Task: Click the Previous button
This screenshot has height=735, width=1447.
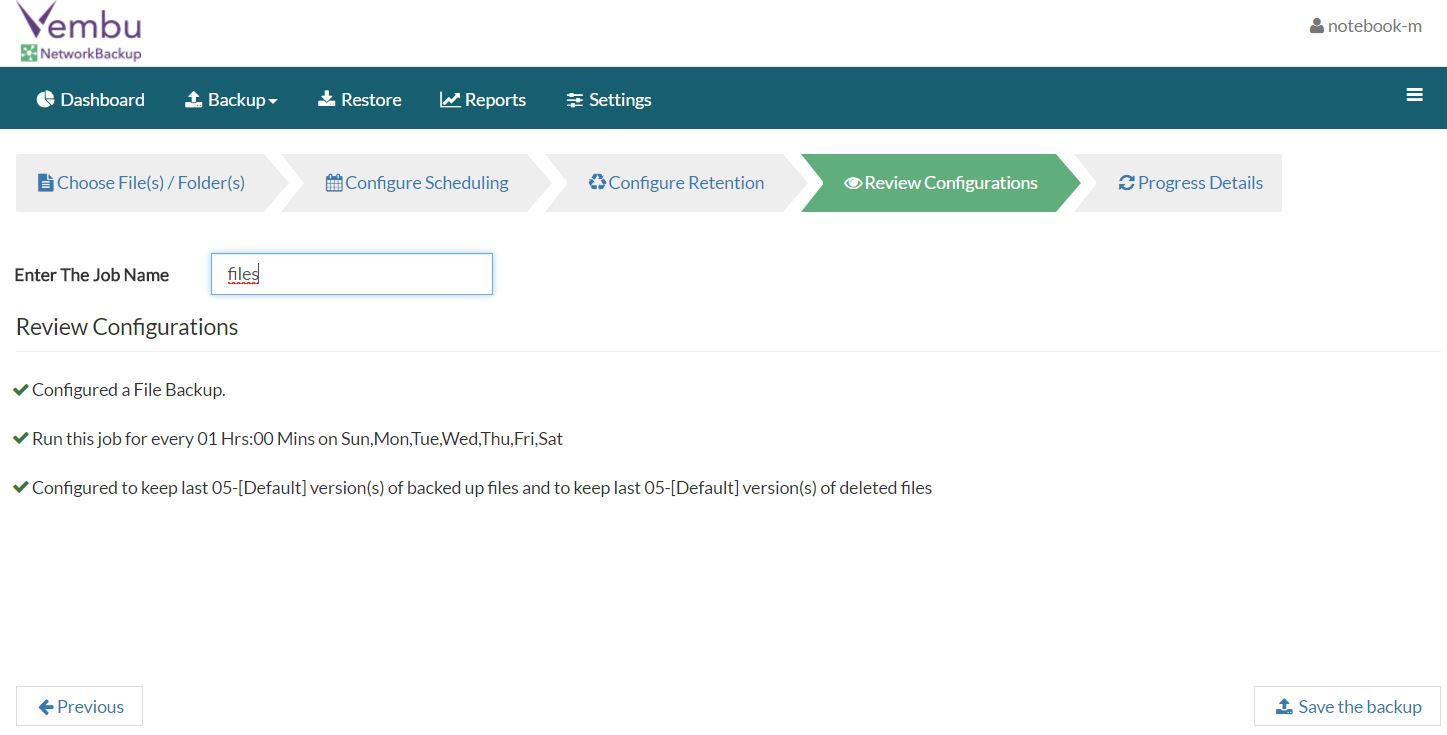Action: (79, 706)
